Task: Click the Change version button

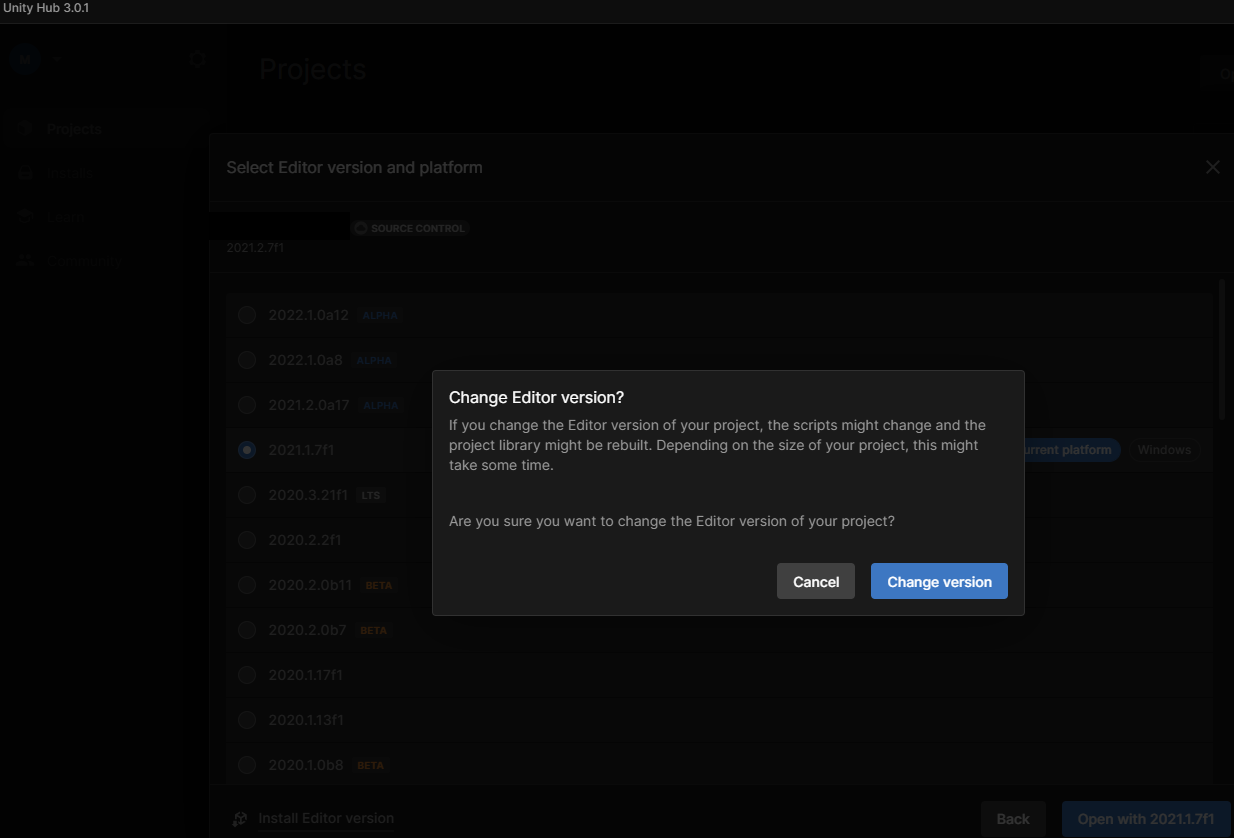Action: tap(938, 581)
